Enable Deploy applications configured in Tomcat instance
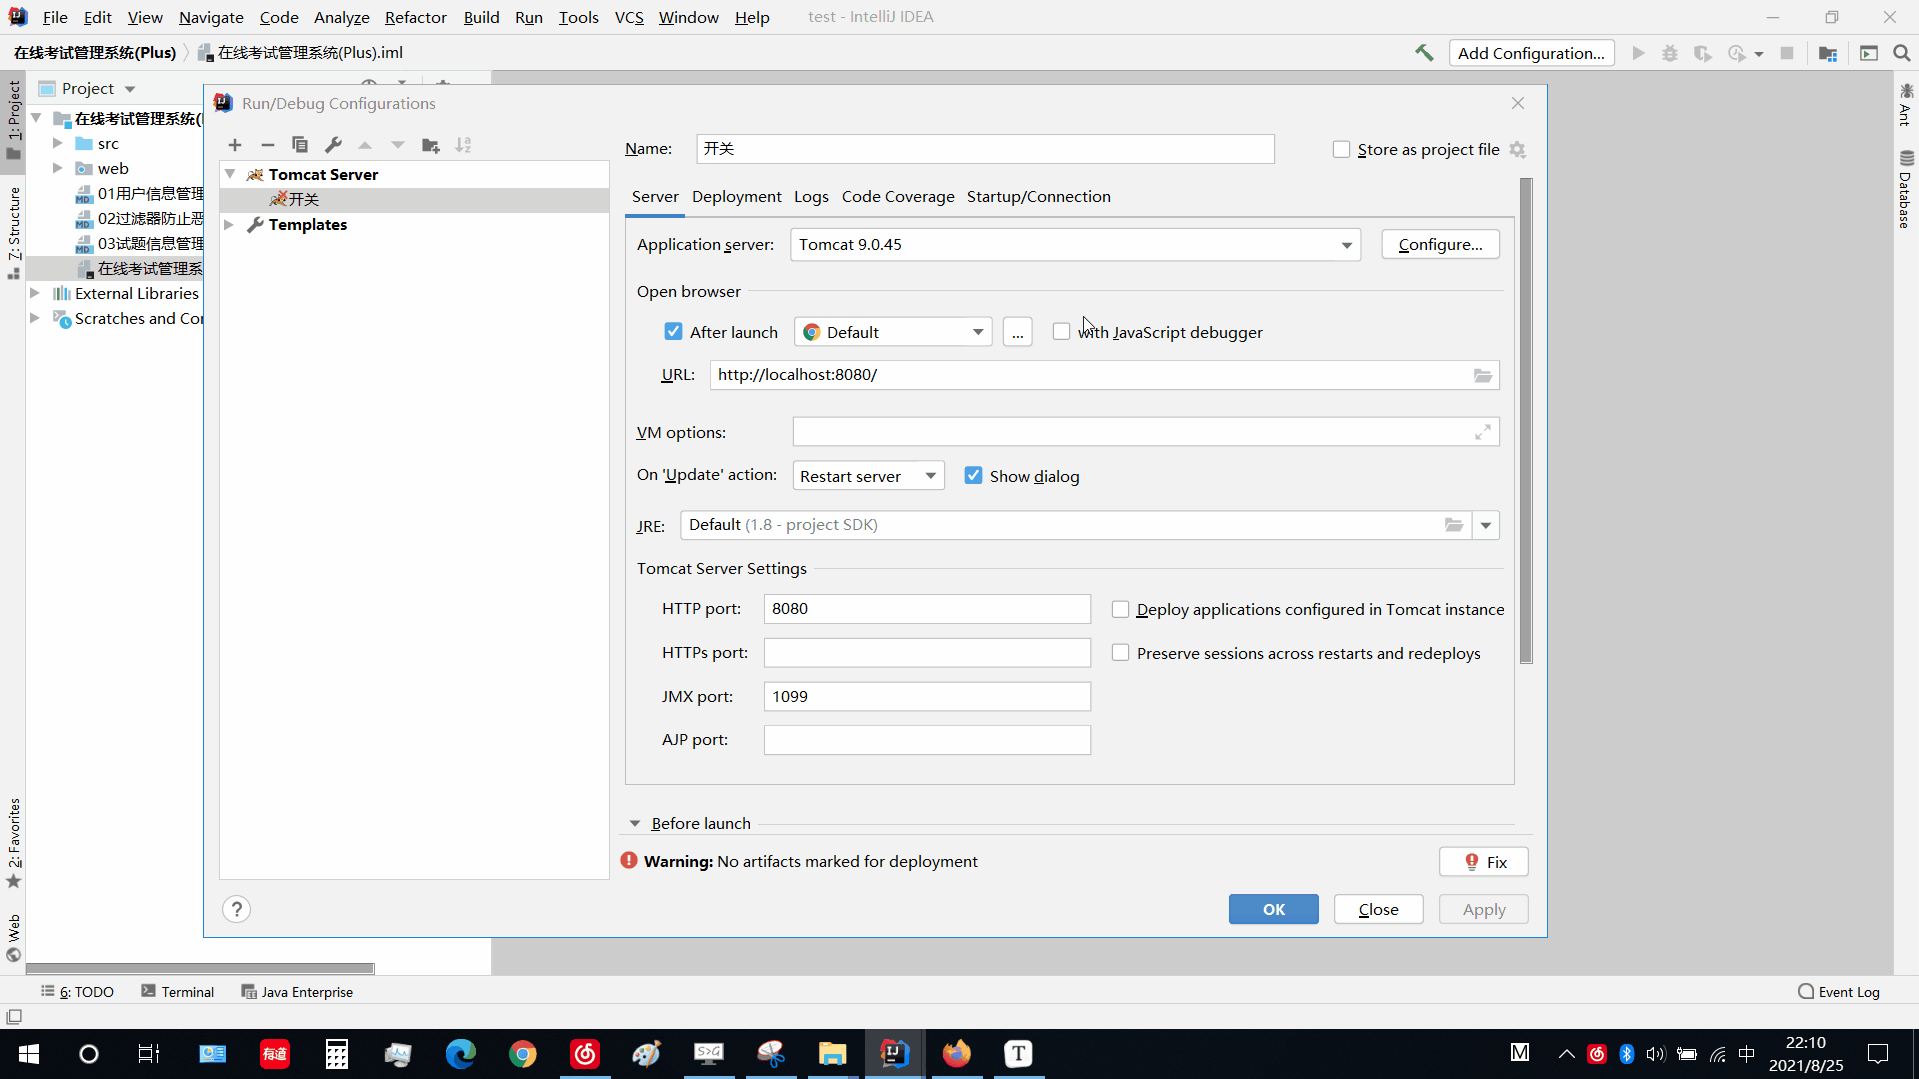The image size is (1919, 1079). (x=1120, y=609)
